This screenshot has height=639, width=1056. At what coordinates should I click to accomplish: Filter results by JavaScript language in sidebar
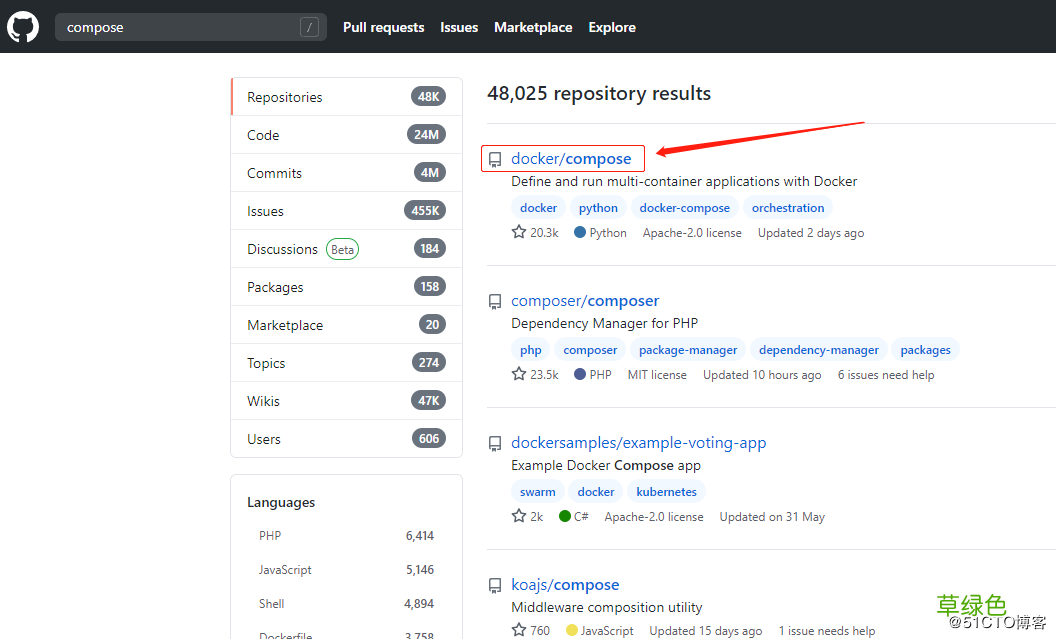(347, 570)
